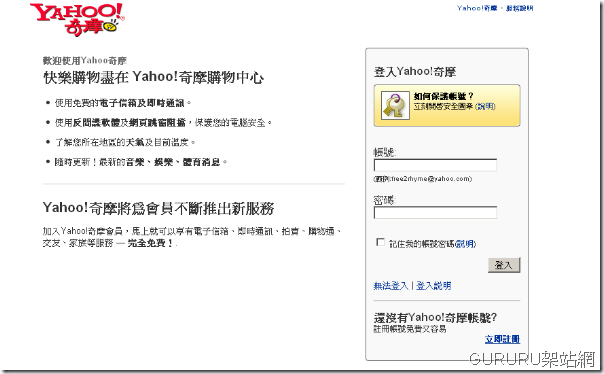Focus the 帳號 account input field
The height and width of the screenshot is (374, 604).
click(x=435, y=165)
